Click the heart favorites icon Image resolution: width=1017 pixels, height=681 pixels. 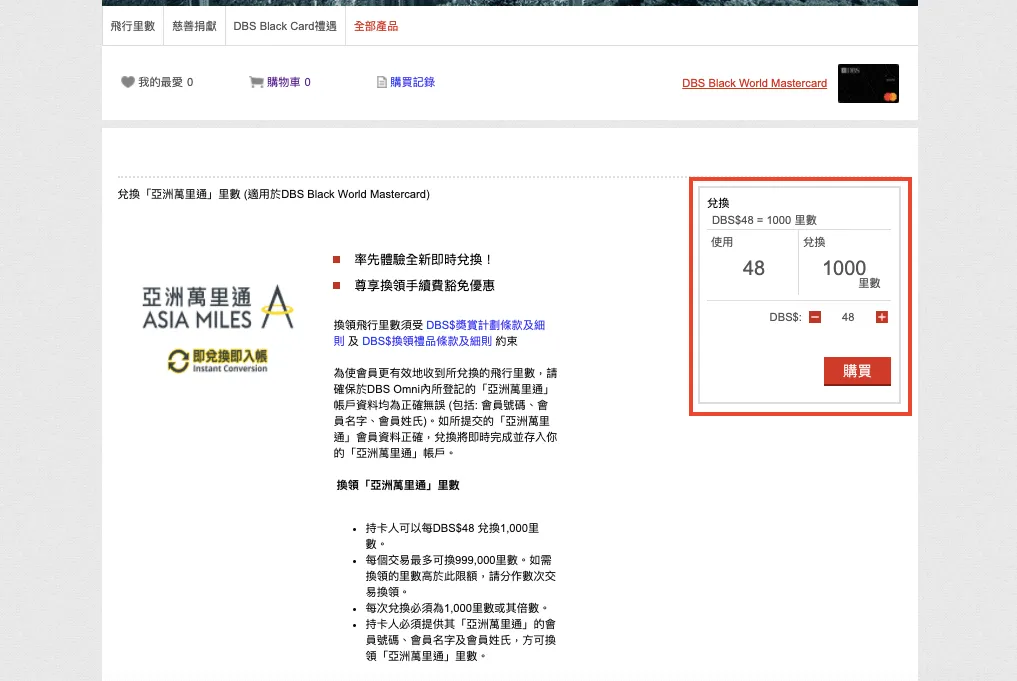tap(128, 82)
